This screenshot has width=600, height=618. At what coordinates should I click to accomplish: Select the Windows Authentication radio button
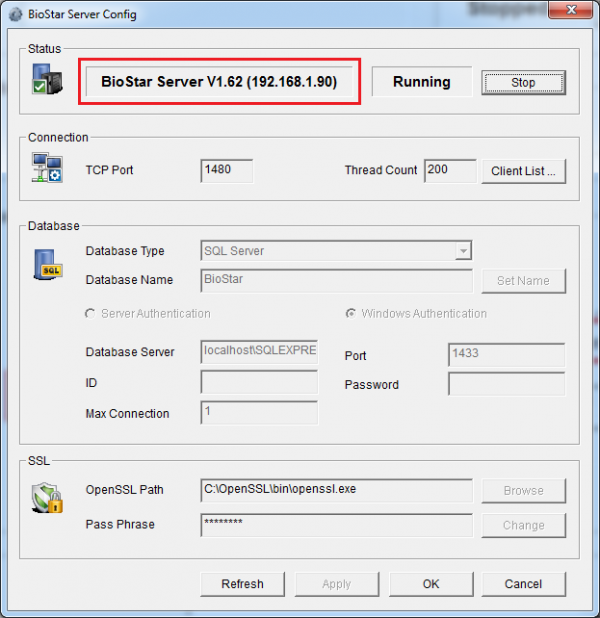351,314
